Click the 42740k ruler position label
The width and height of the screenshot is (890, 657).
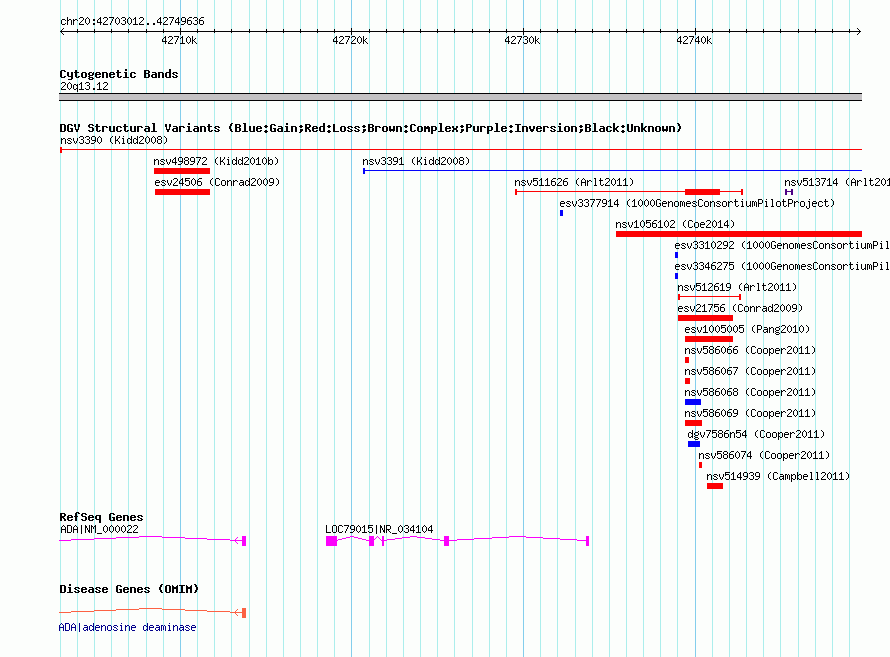[x=694, y=40]
